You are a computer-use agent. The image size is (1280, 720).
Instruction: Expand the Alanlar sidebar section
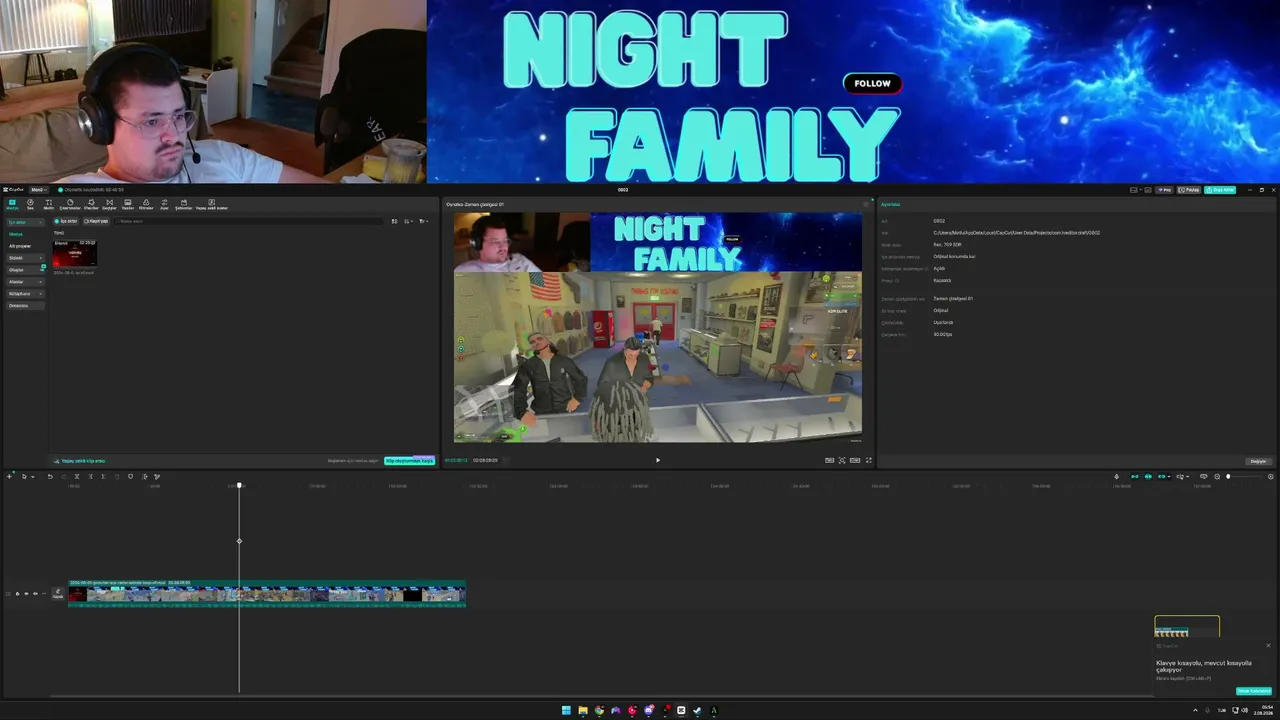[26, 282]
